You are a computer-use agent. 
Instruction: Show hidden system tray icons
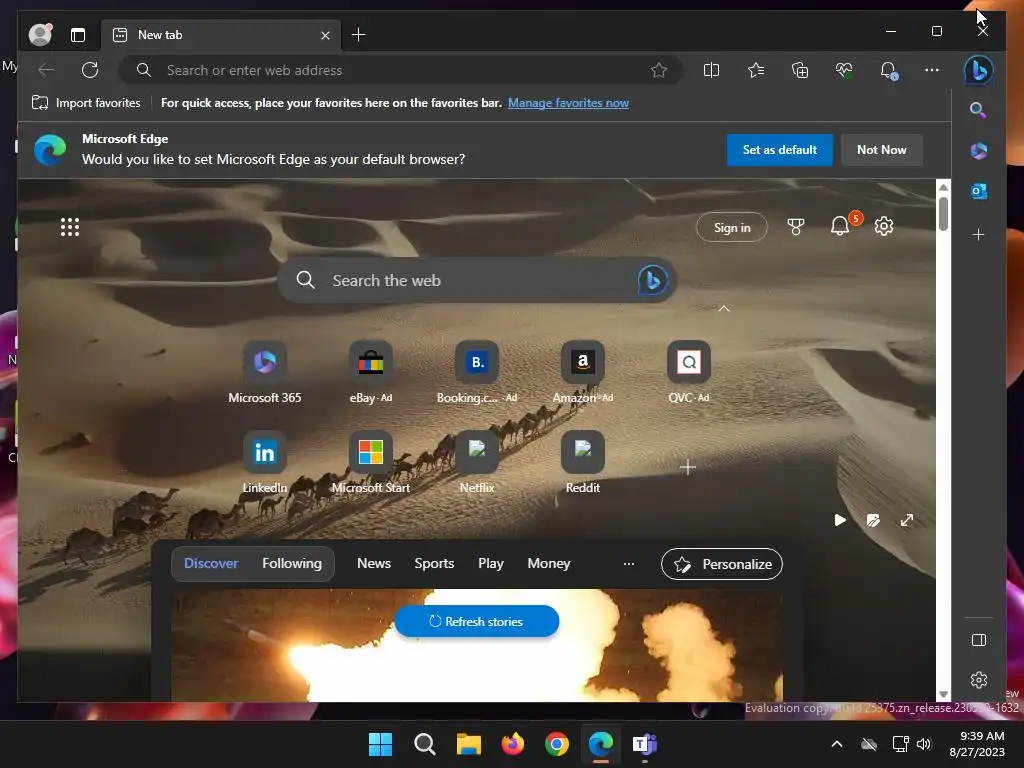tap(837, 744)
